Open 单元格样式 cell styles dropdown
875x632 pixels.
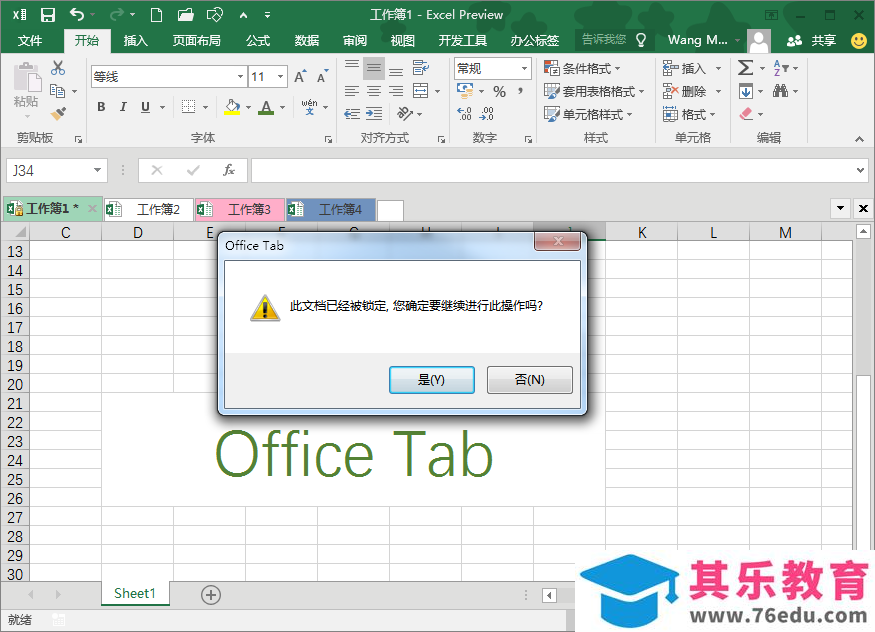[588, 114]
